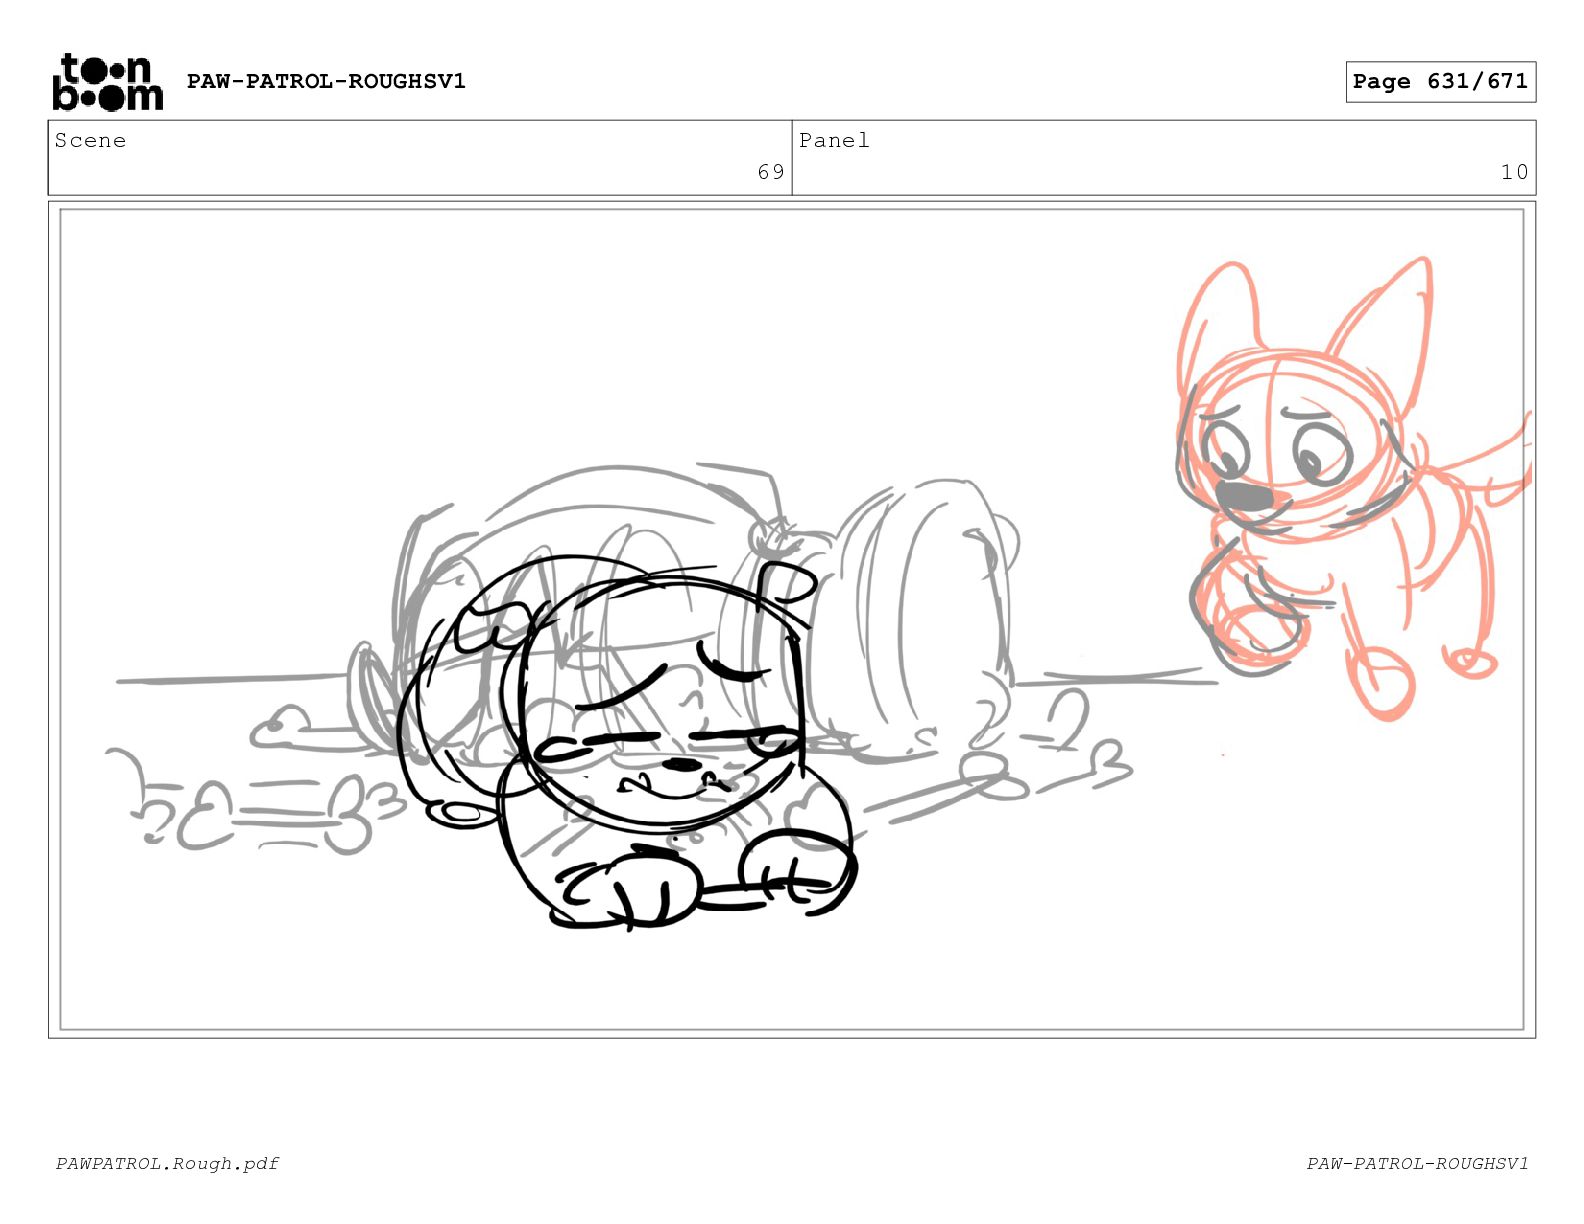The width and height of the screenshot is (1584, 1224).
Task: Click the Scene label
Action: (x=90, y=141)
